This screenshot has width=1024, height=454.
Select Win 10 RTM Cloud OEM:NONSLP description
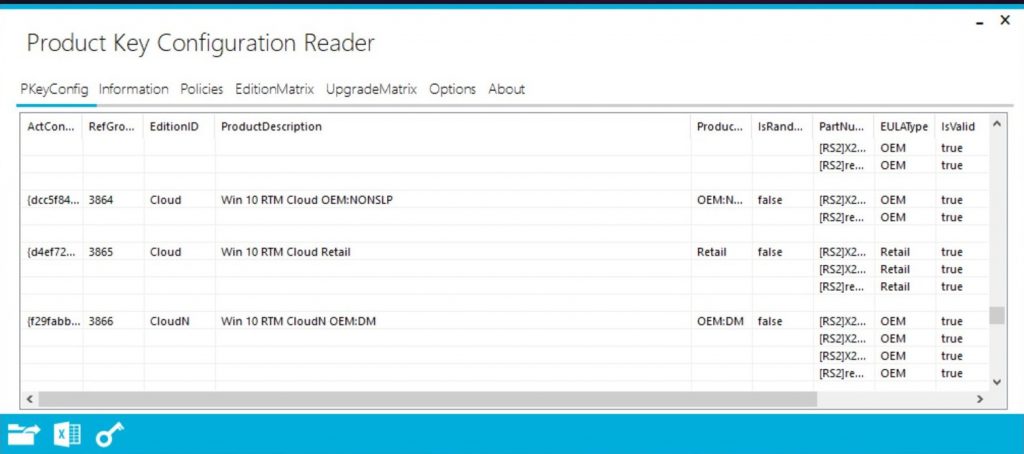click(x=453, y=200)
